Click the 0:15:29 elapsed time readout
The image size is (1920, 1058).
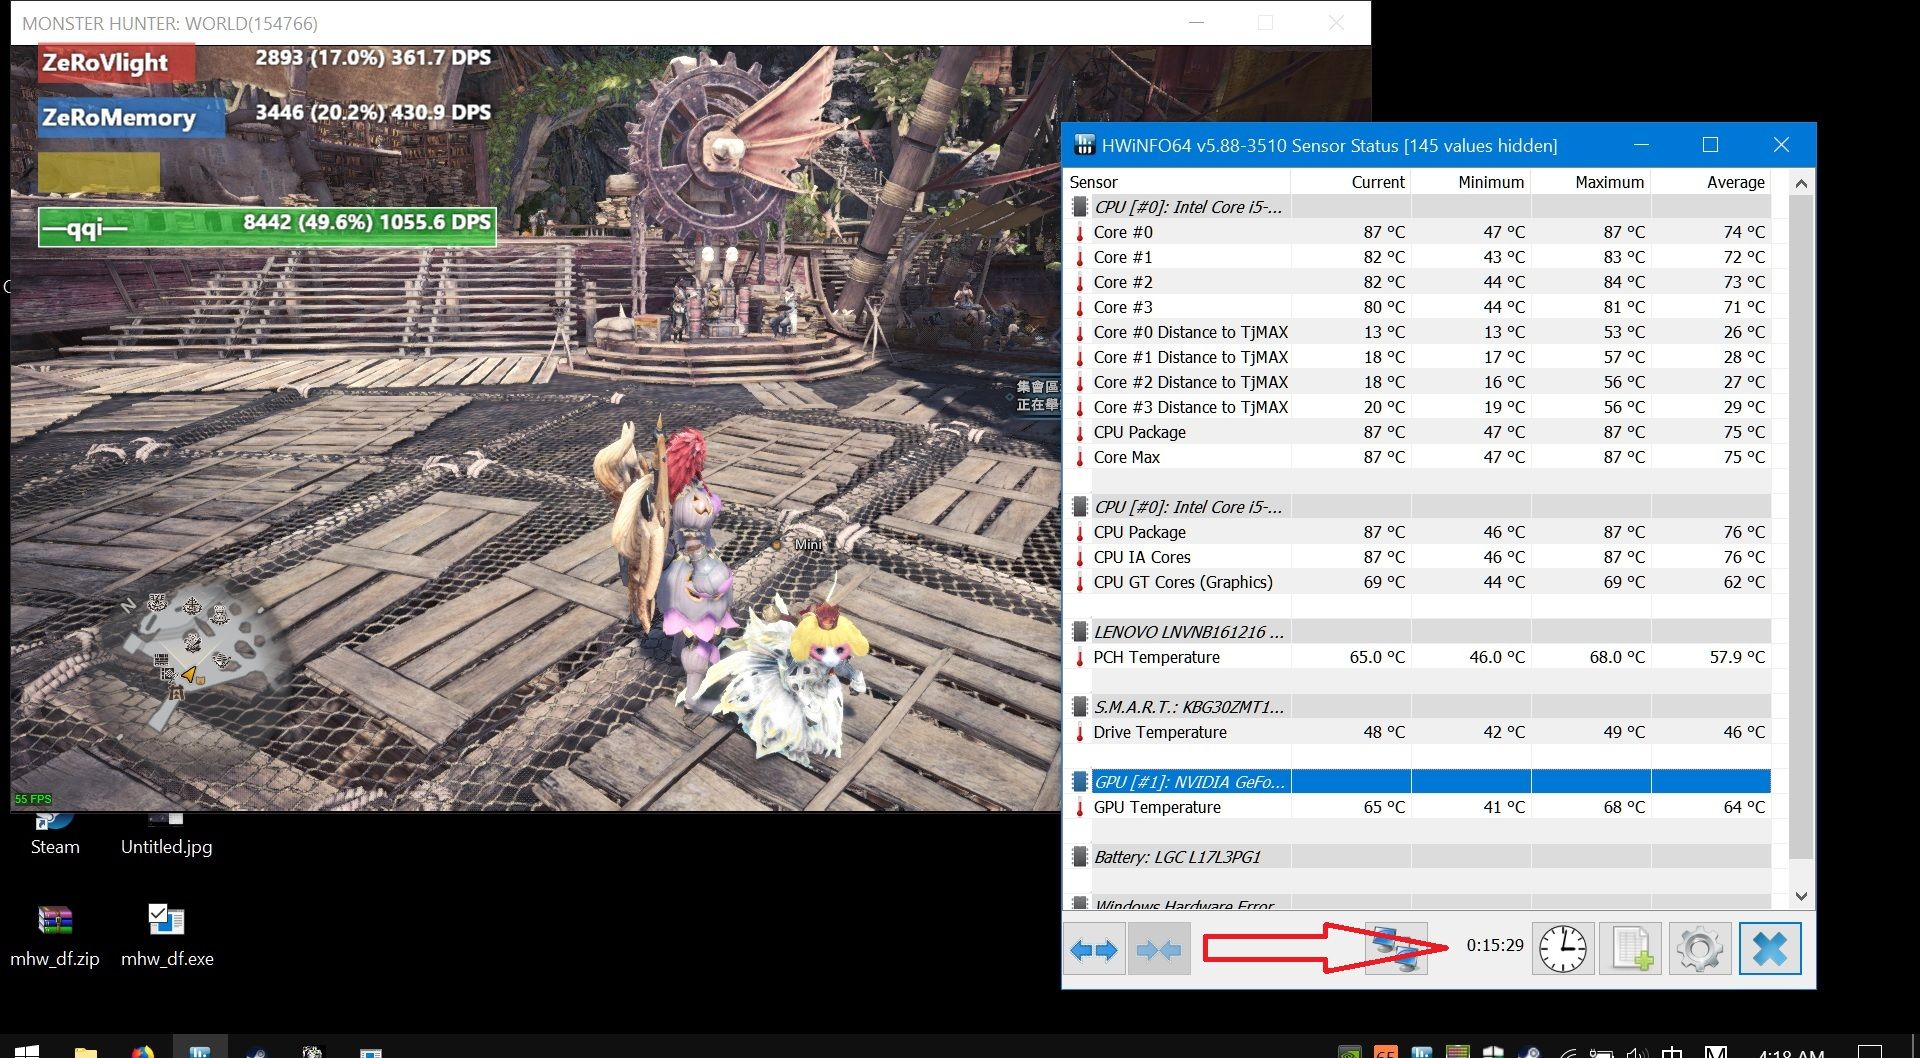pos(1495,945)
